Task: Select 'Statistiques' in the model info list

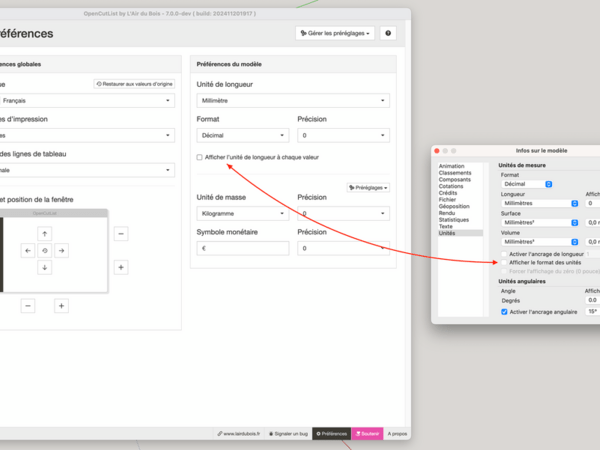Action: point(455,219)
